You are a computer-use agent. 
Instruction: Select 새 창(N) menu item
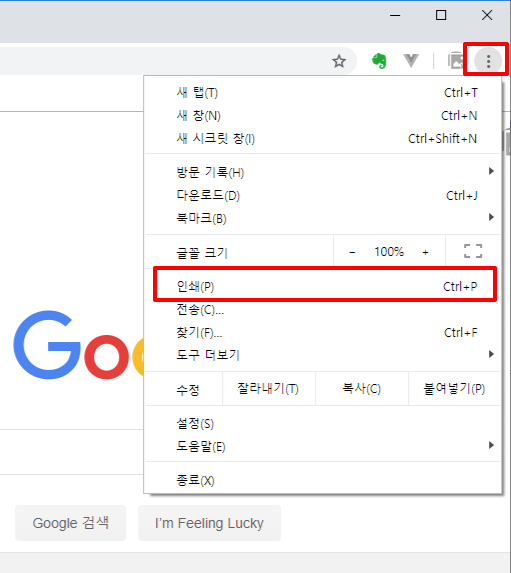point(322,116)
